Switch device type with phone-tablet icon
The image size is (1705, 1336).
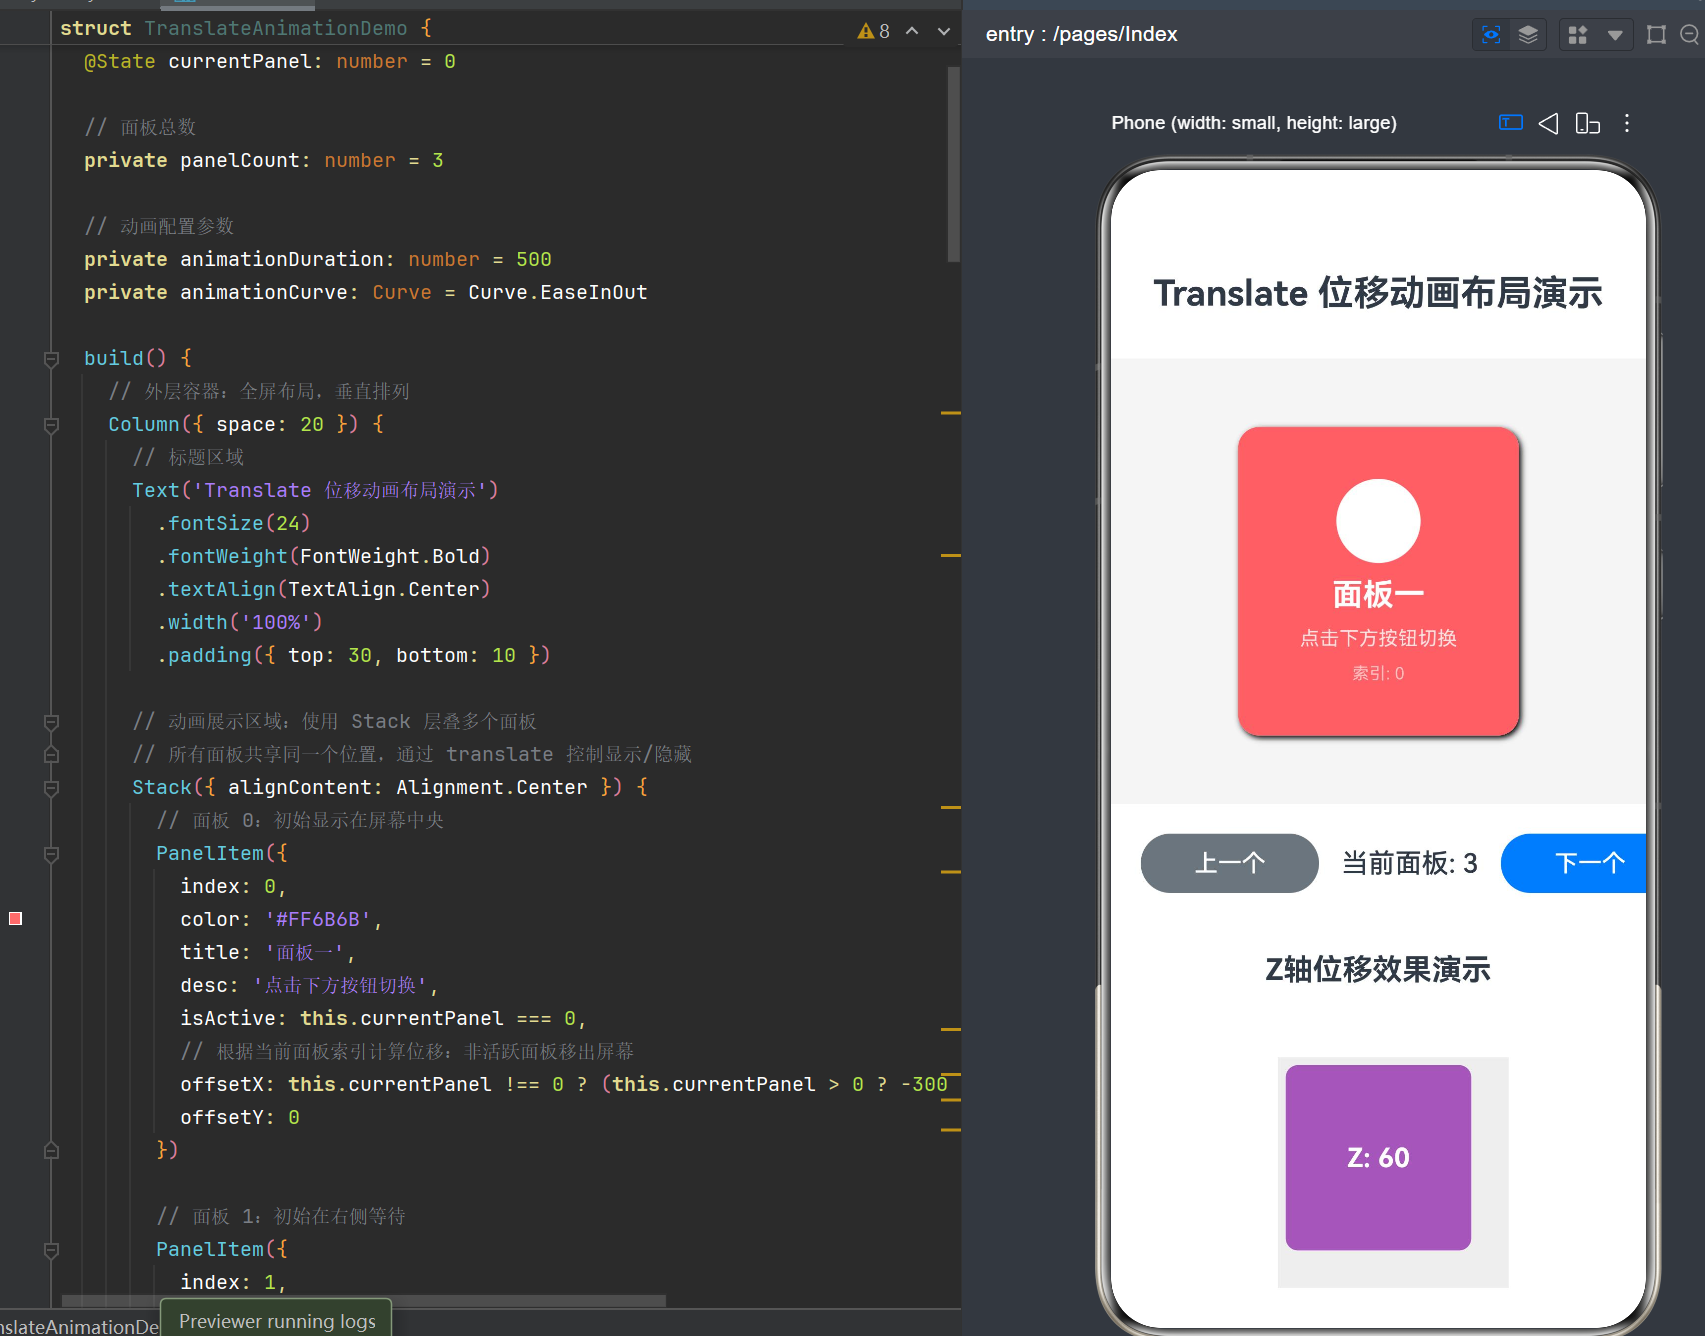[1587, 123]
